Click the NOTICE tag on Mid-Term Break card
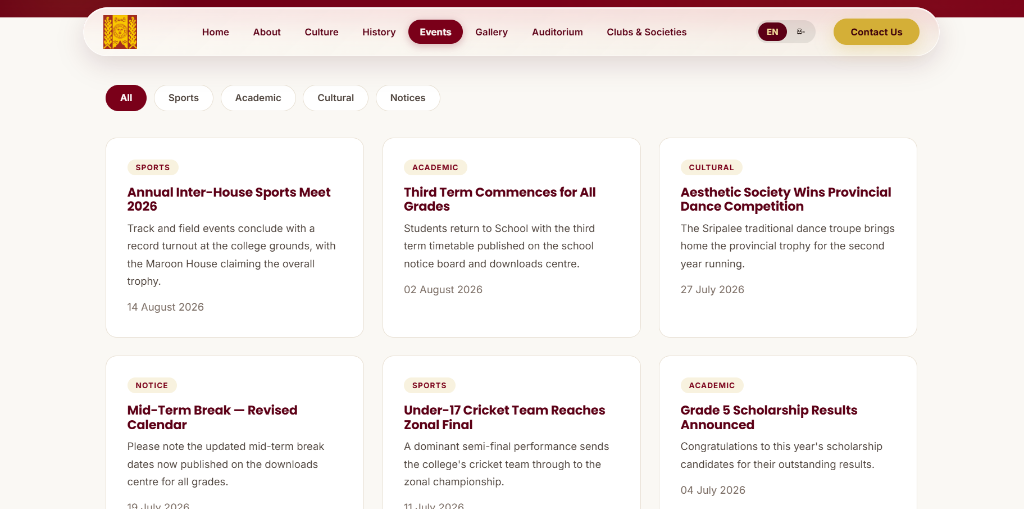Screen dimensions: 1024x509 coord(152,386)
